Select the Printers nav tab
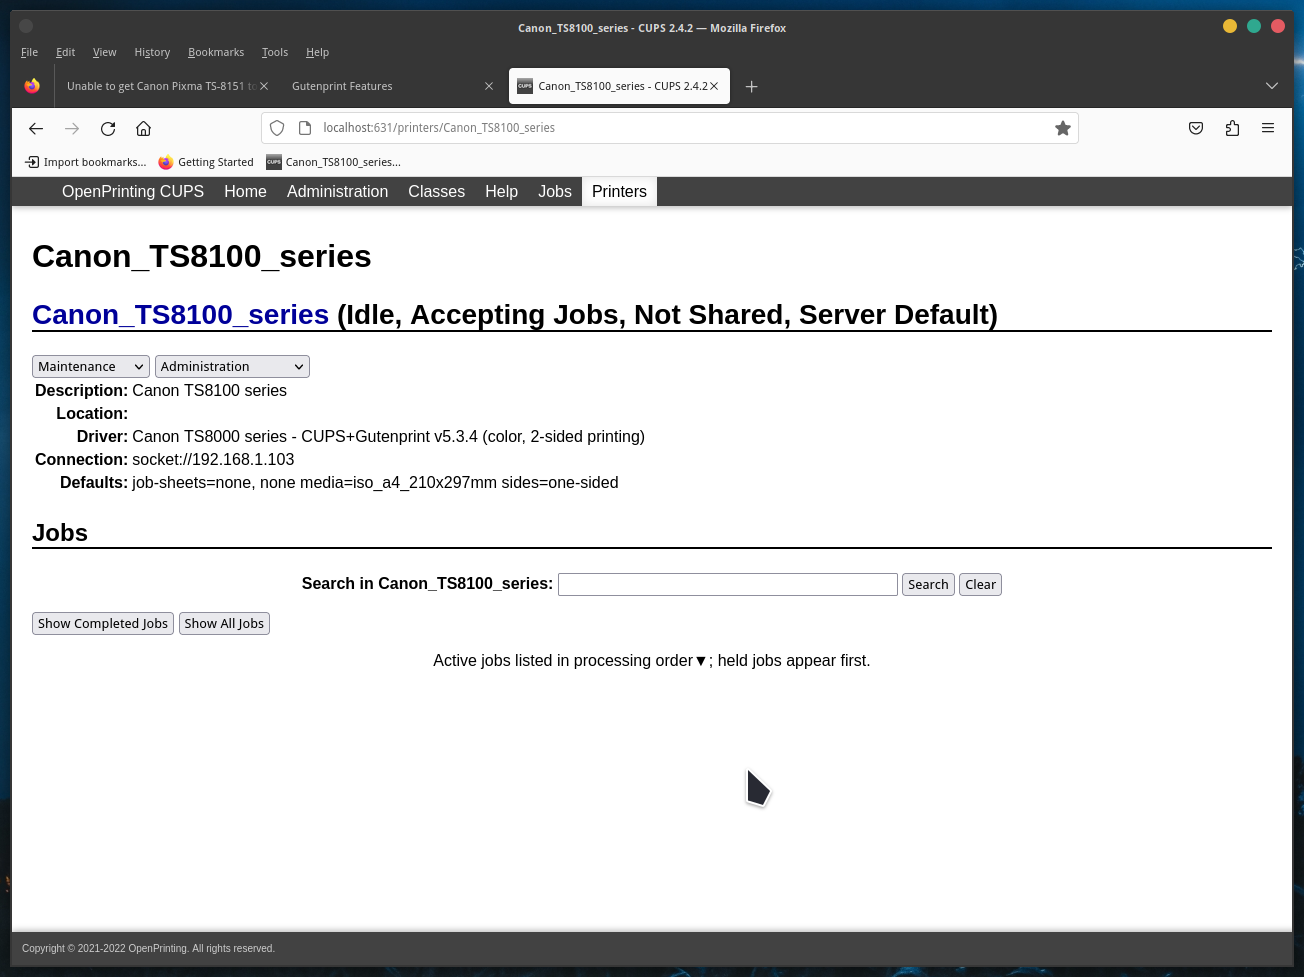This screenshot has height=977, width=1304. coord(619,192)
